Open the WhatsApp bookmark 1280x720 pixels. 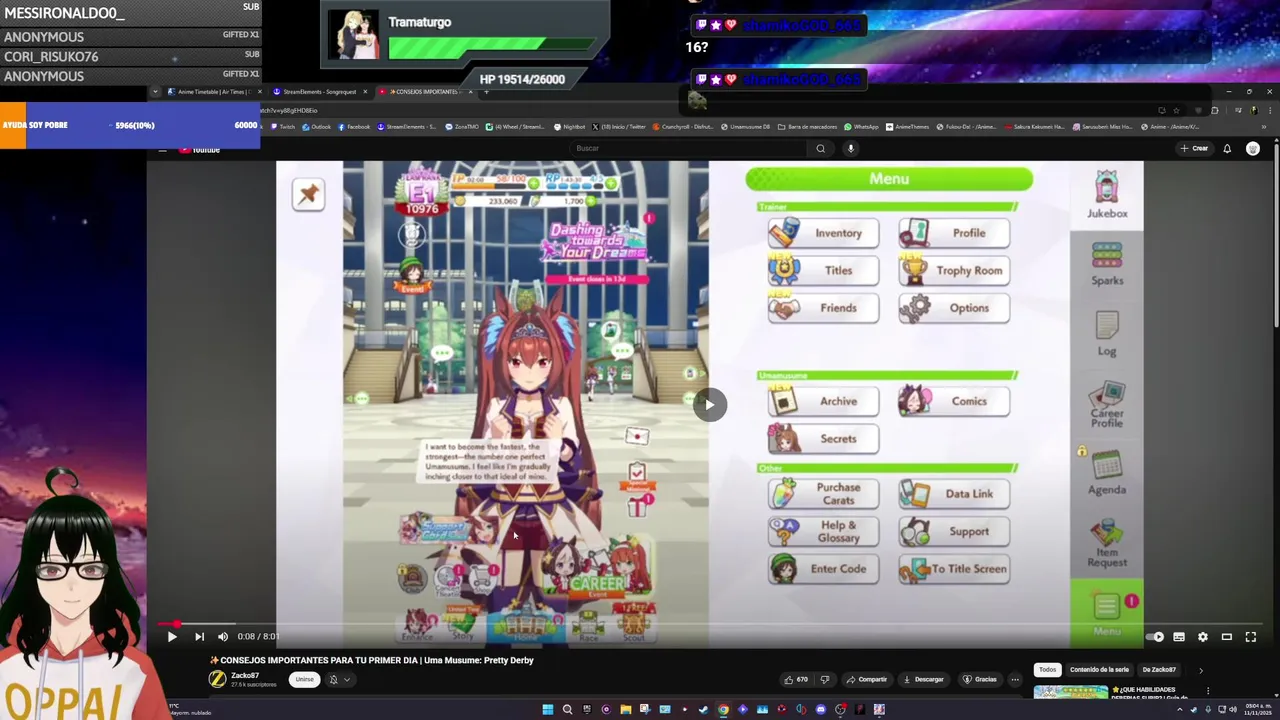tap(861, 127)
